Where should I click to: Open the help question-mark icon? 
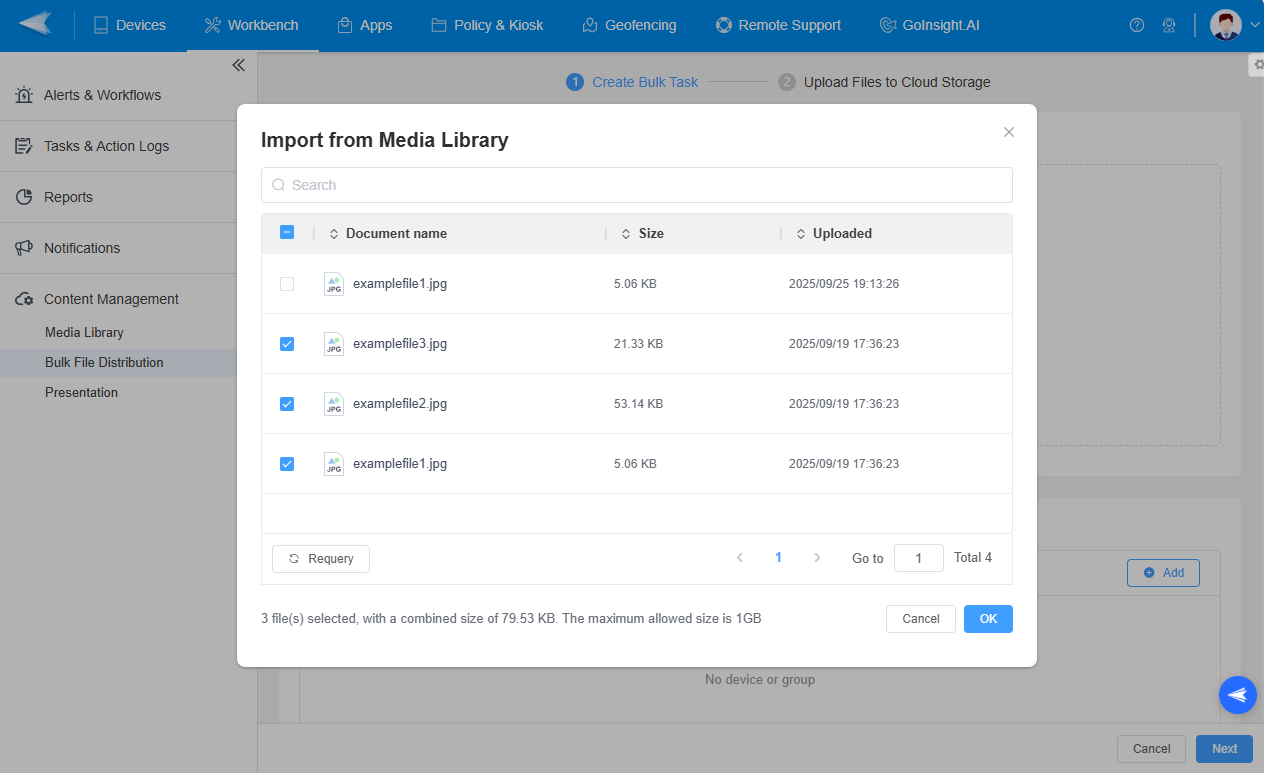[x=1137, y=25]
